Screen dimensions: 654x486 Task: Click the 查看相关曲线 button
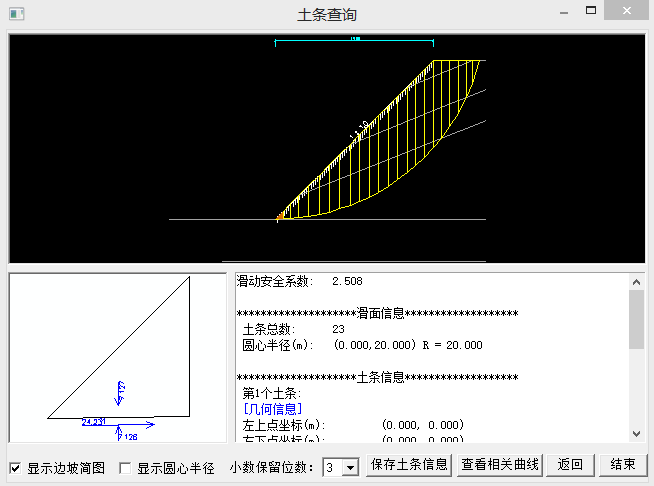click(x=500, y=465)
